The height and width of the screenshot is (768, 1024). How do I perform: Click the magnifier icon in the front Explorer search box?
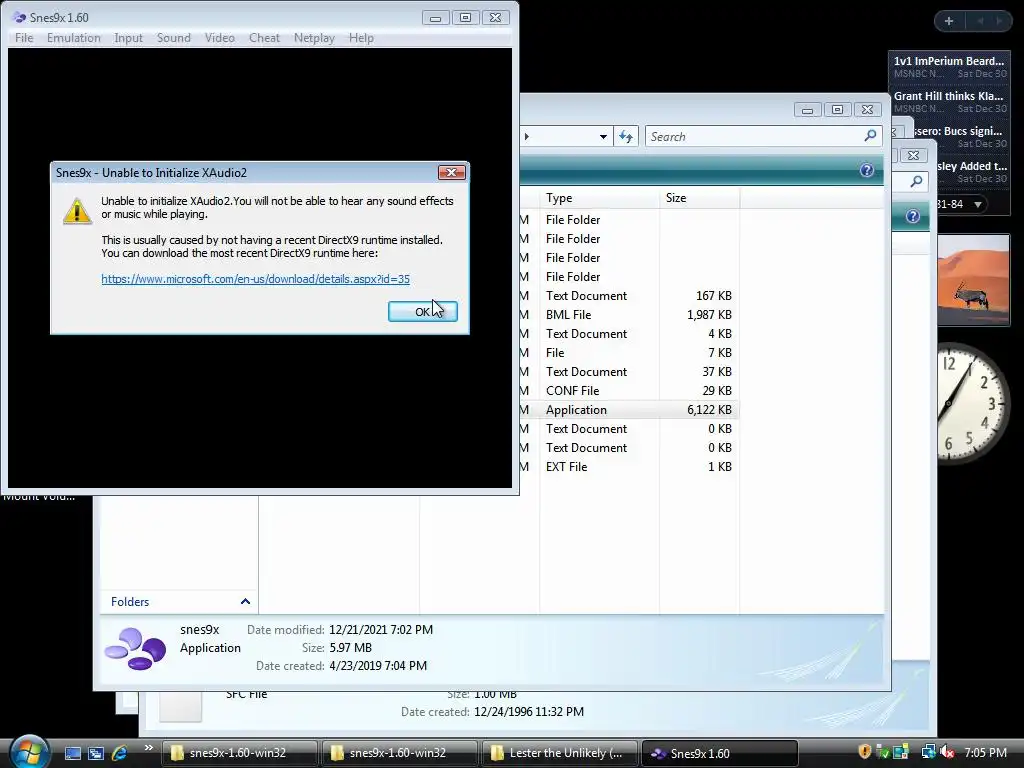click(x=870, y=136)
